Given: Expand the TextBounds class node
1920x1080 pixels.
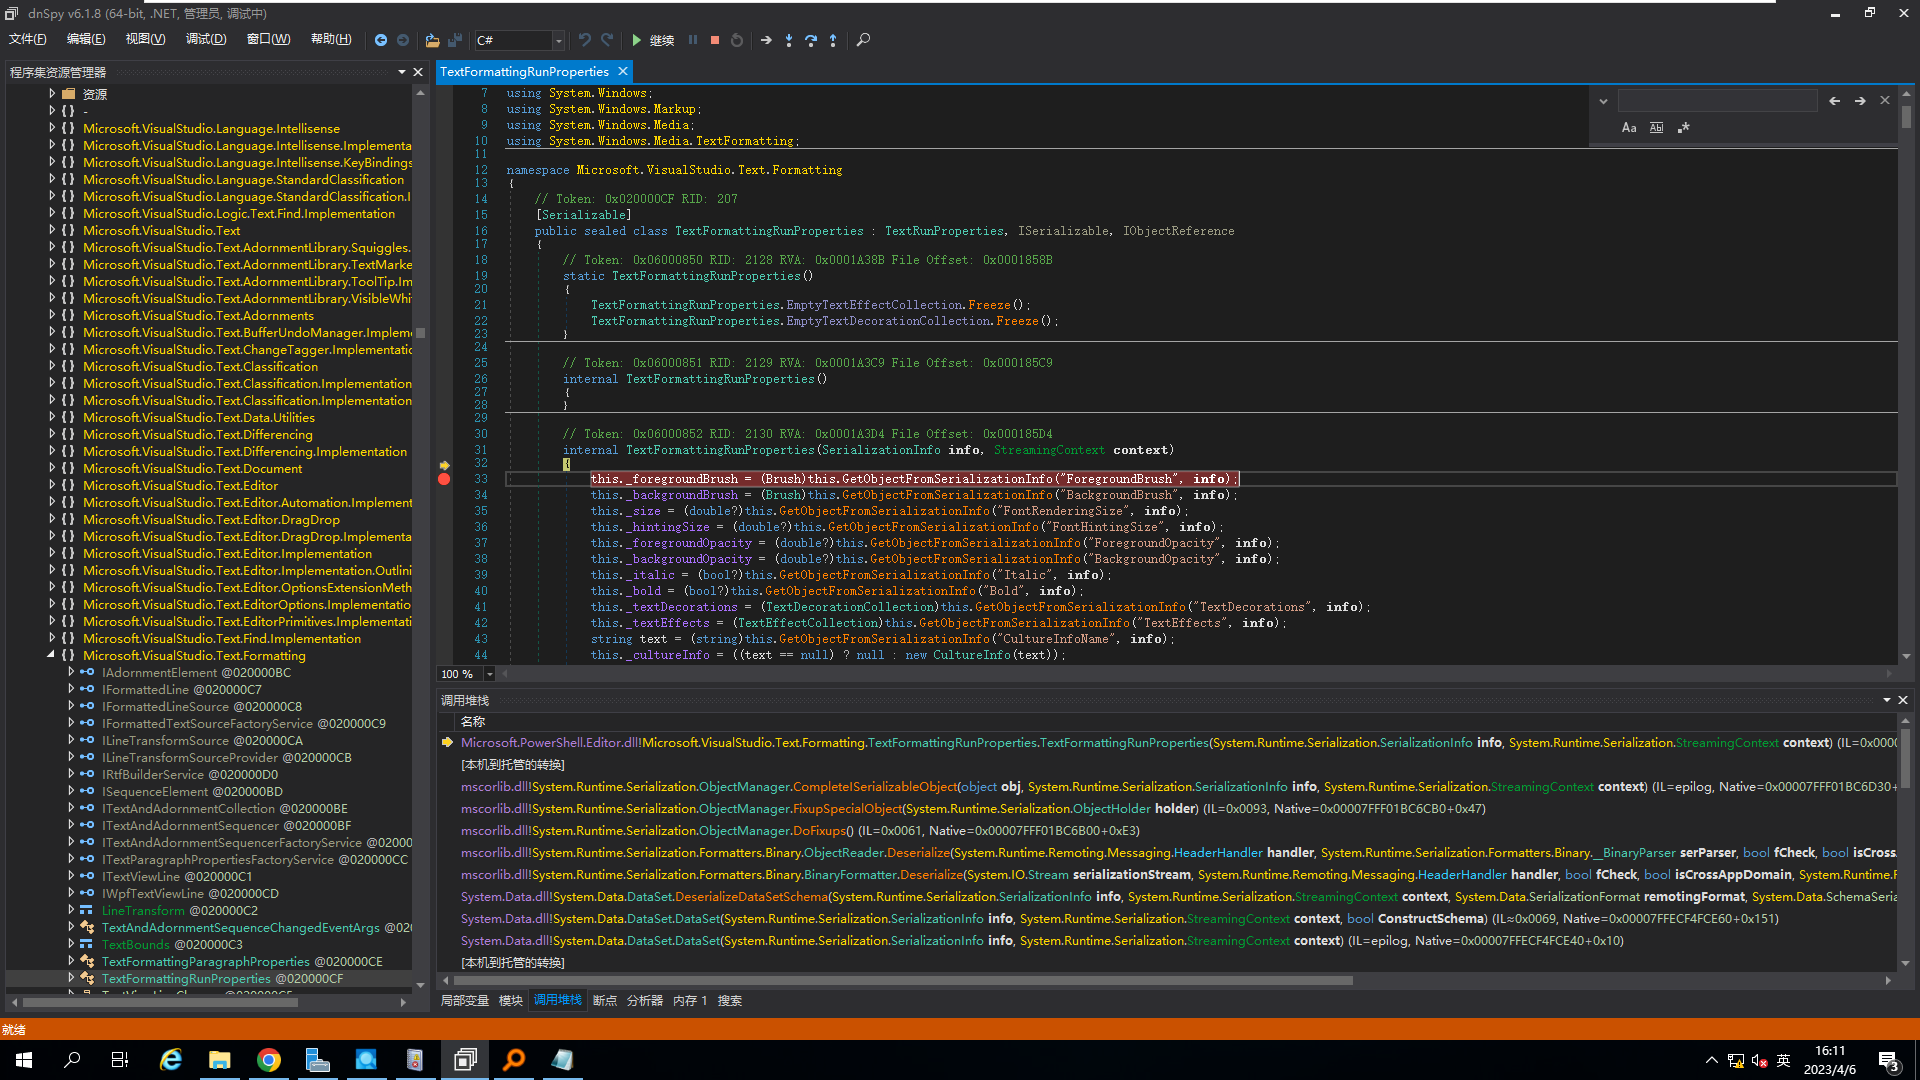Looking at the screenshot, I should click(71, 944).
